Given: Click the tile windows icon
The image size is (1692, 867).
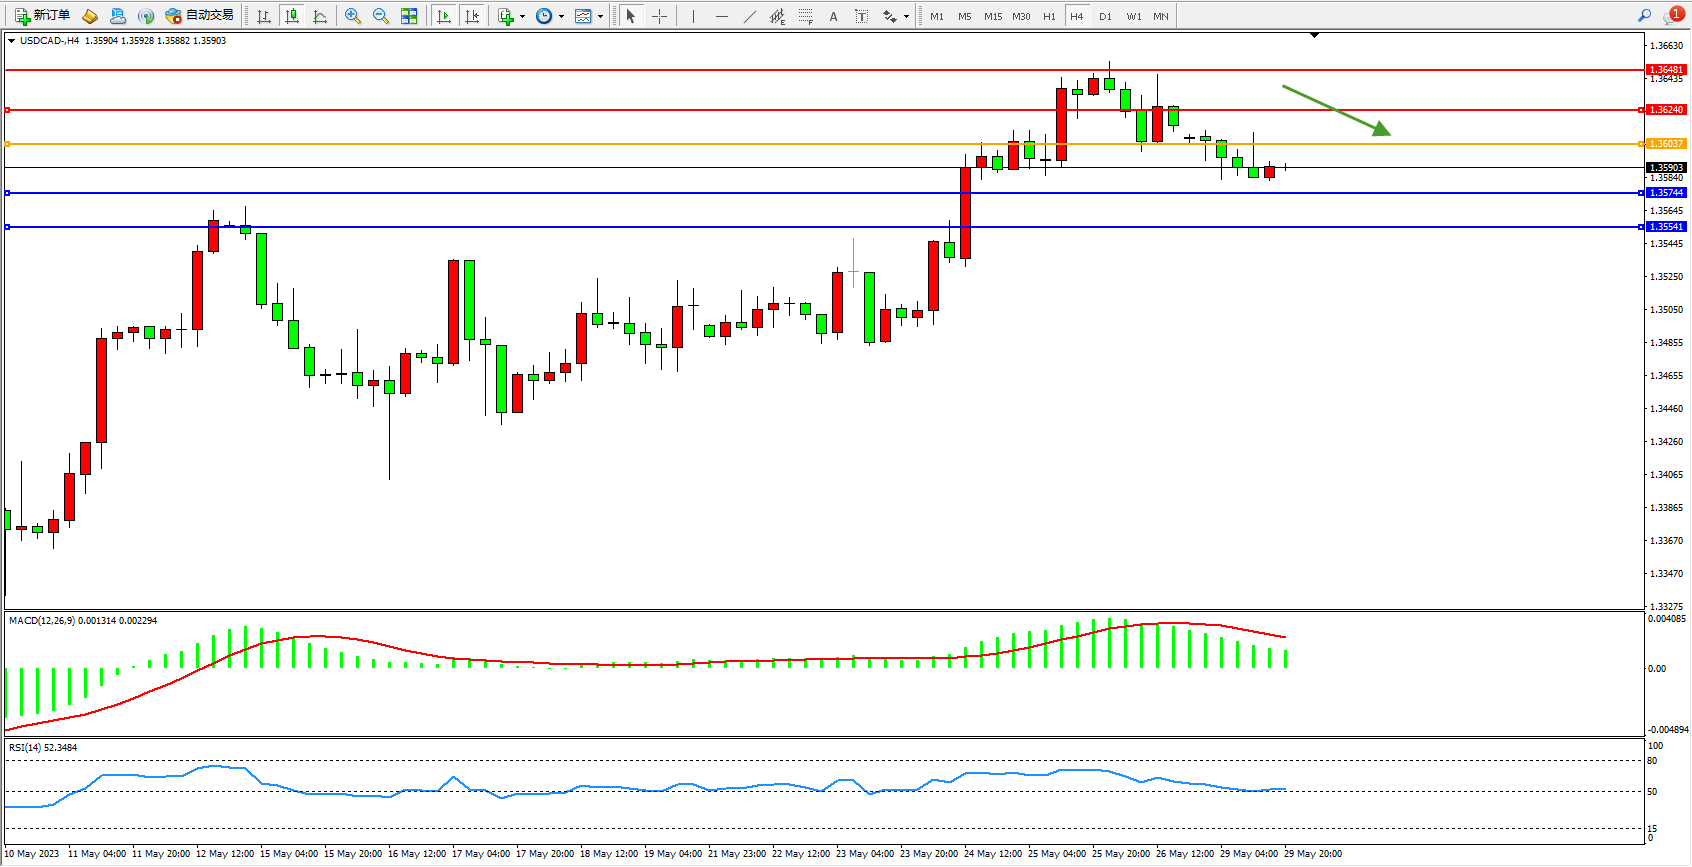Looking at the screenshot, I should (x=409, y=16).
